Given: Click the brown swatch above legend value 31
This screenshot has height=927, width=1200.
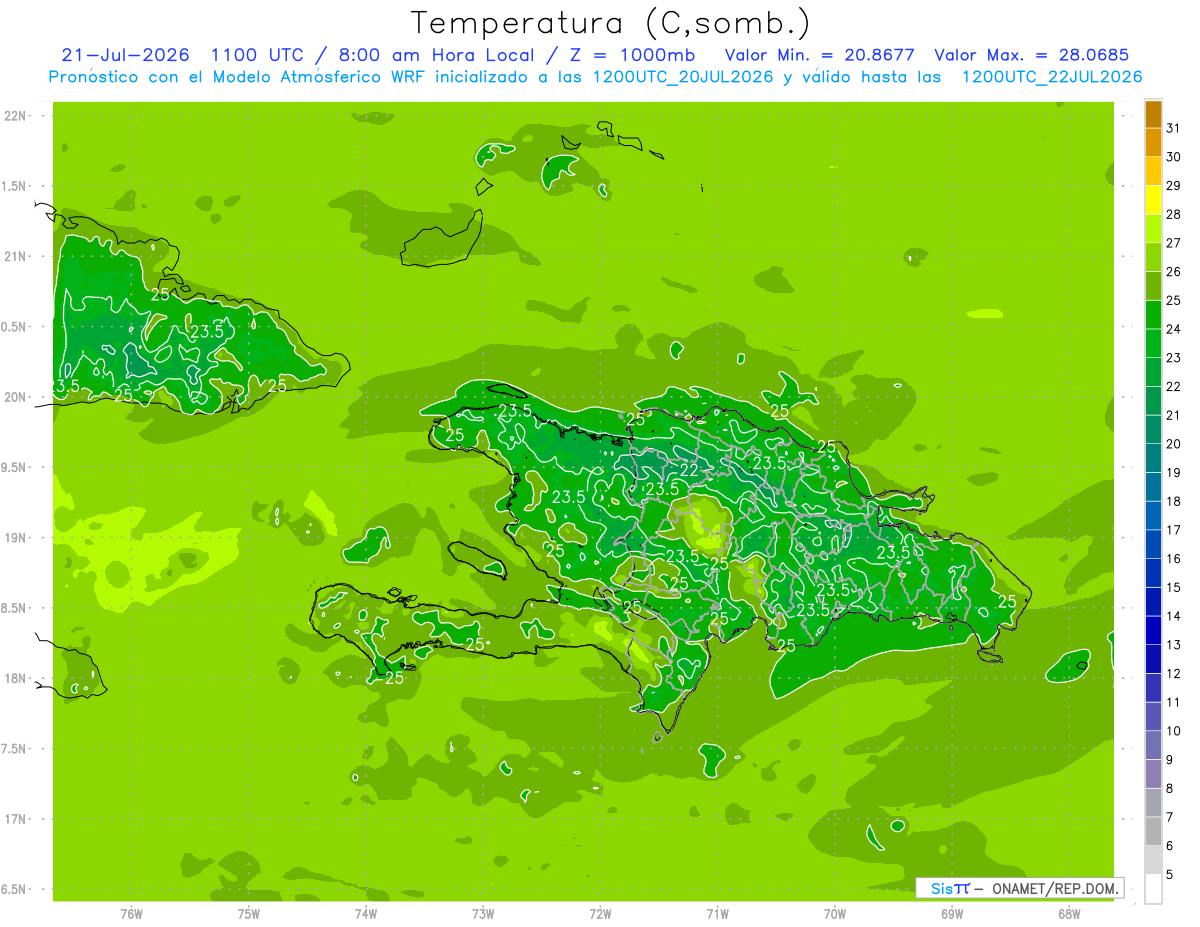Looking at the screenshot, I should [x=1153, y=113].
